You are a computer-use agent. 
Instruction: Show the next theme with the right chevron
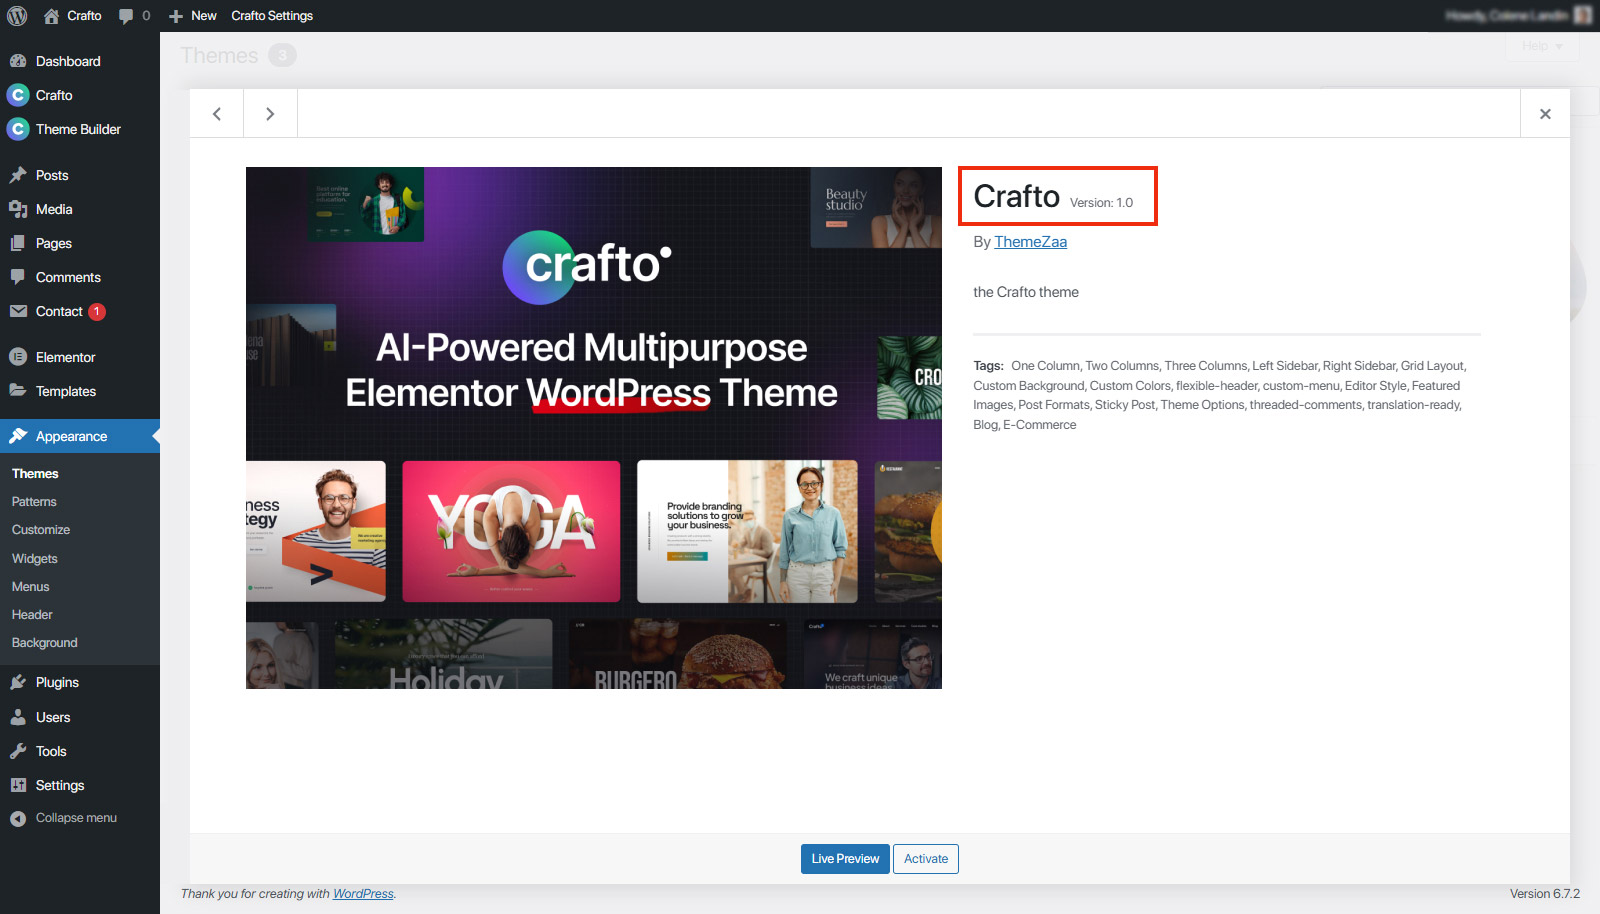(270, 113)
